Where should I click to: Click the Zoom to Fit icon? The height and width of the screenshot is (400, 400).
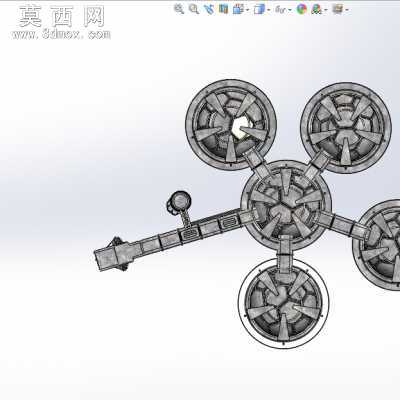[x=179, y=9]
